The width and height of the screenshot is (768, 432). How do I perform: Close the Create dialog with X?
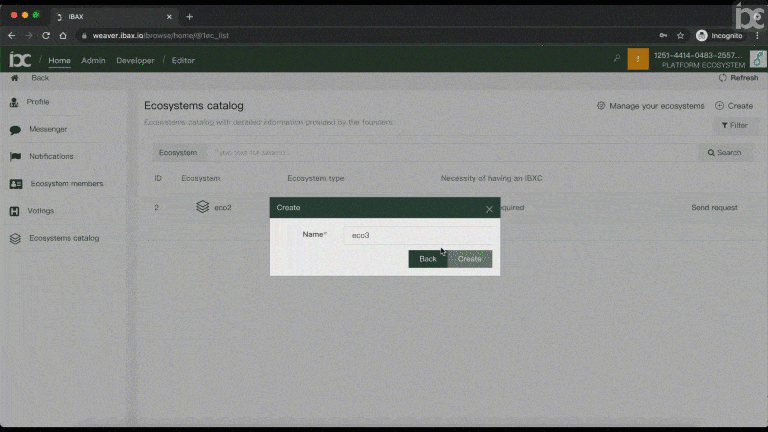489,209
